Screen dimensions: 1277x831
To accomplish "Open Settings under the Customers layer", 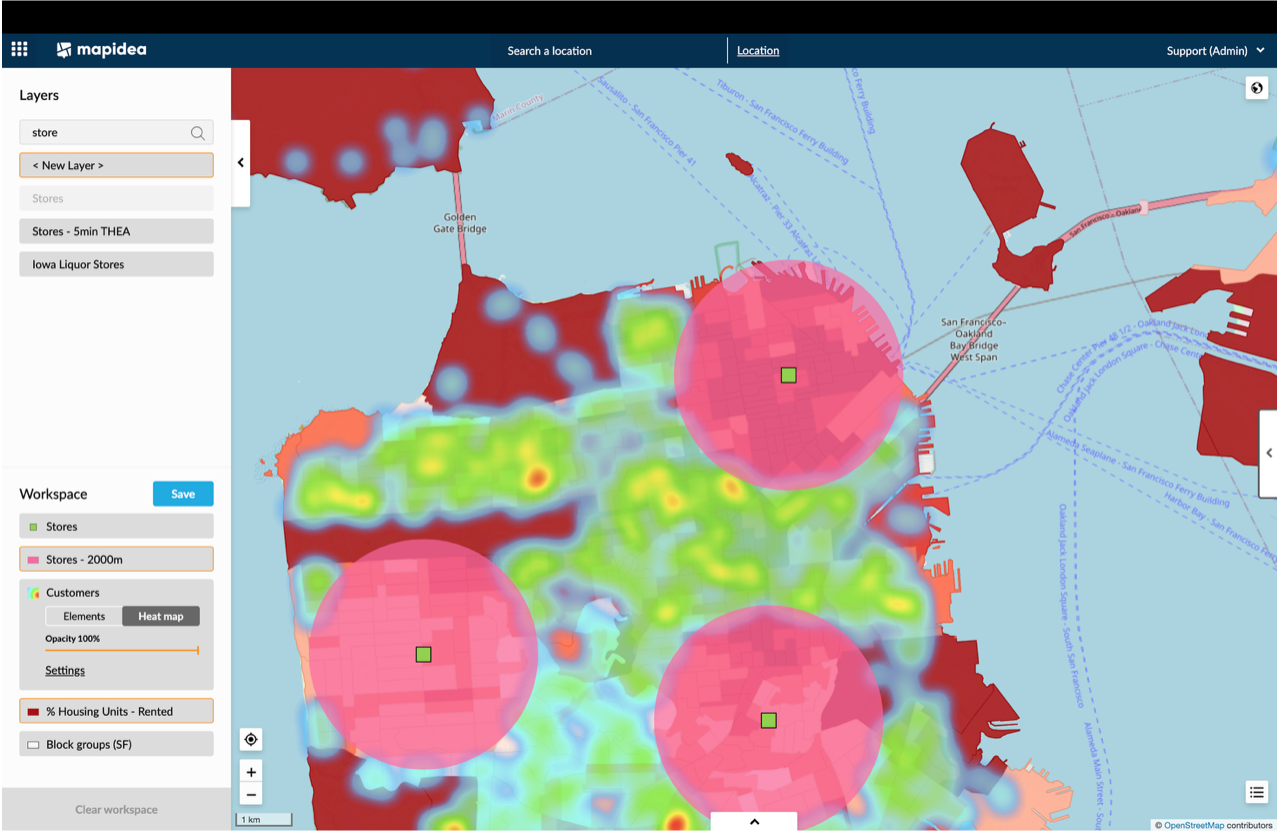I will 64,670.
